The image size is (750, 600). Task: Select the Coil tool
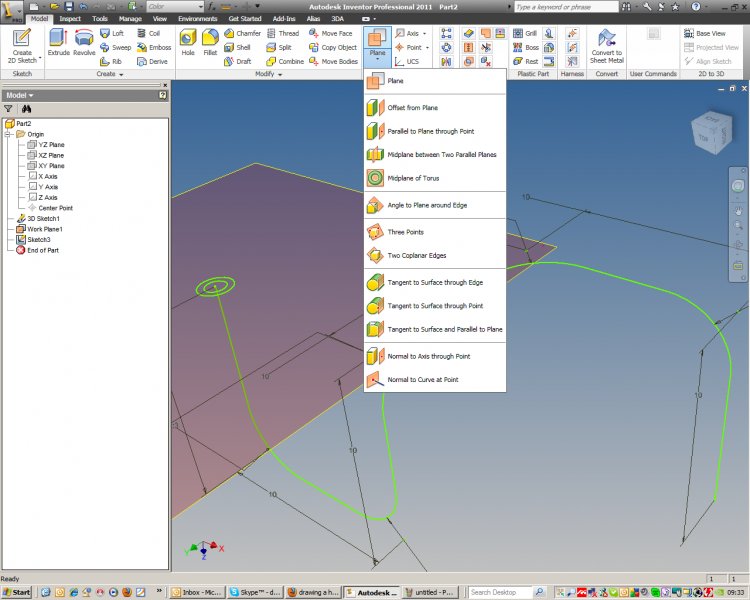[x=148, y=33]
